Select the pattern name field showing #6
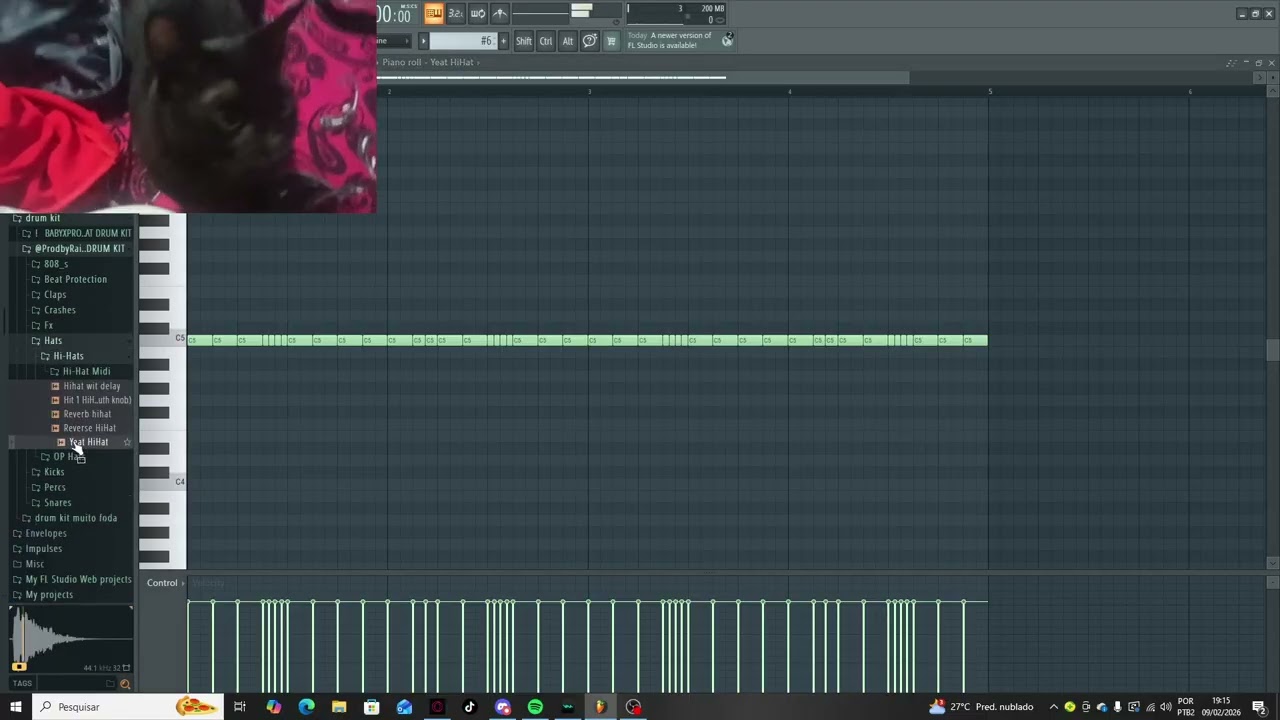This screenshot has width=1280, height=720. click(x=462, y=41)
